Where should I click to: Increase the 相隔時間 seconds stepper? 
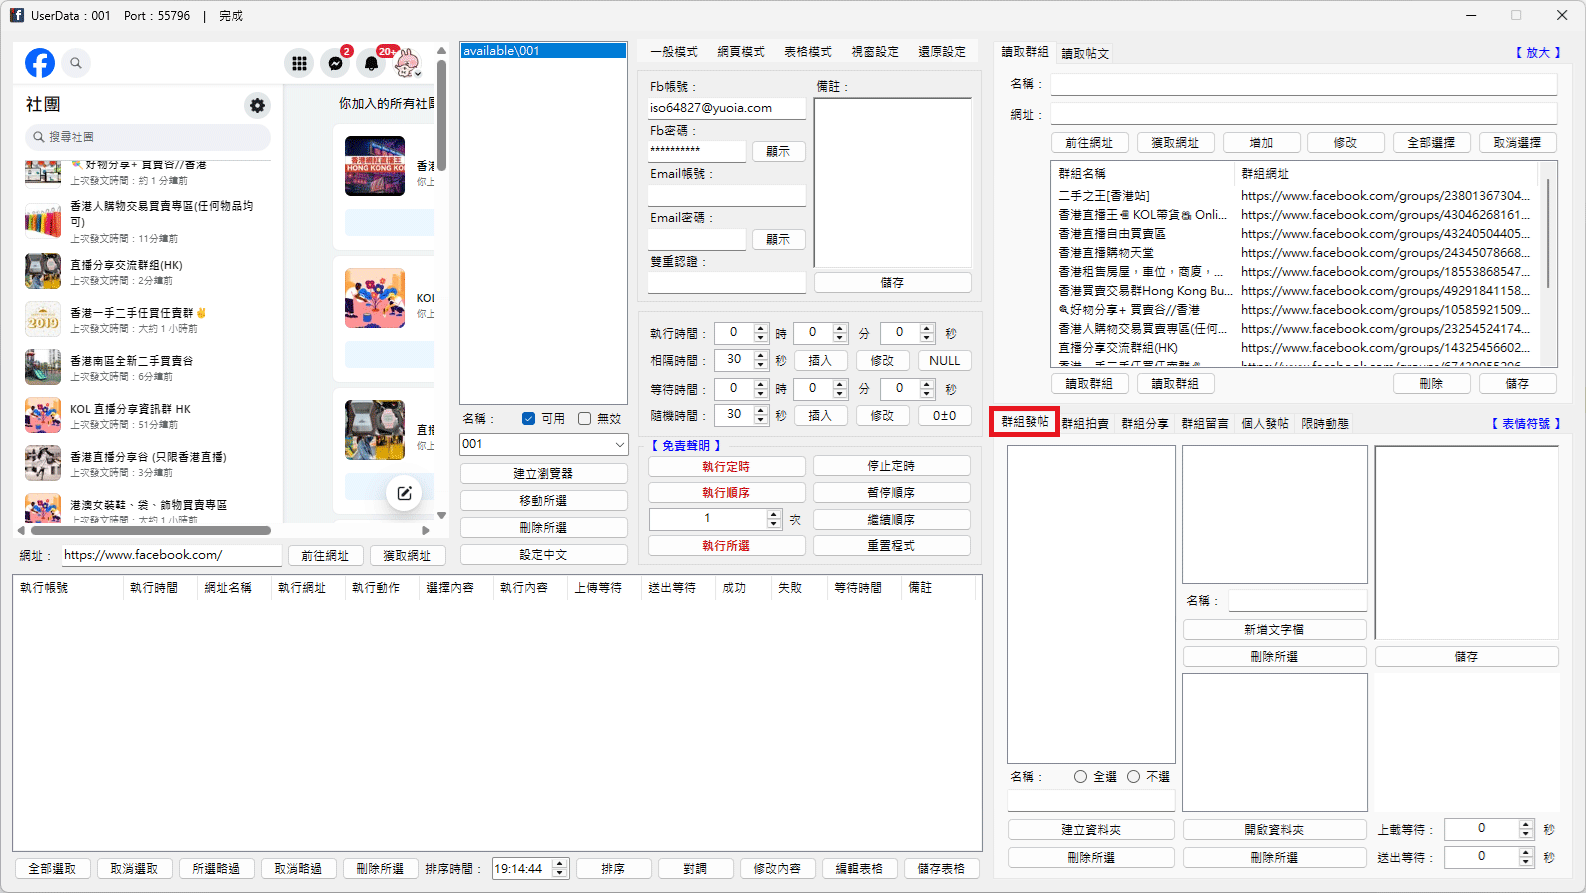click(761, 356)
